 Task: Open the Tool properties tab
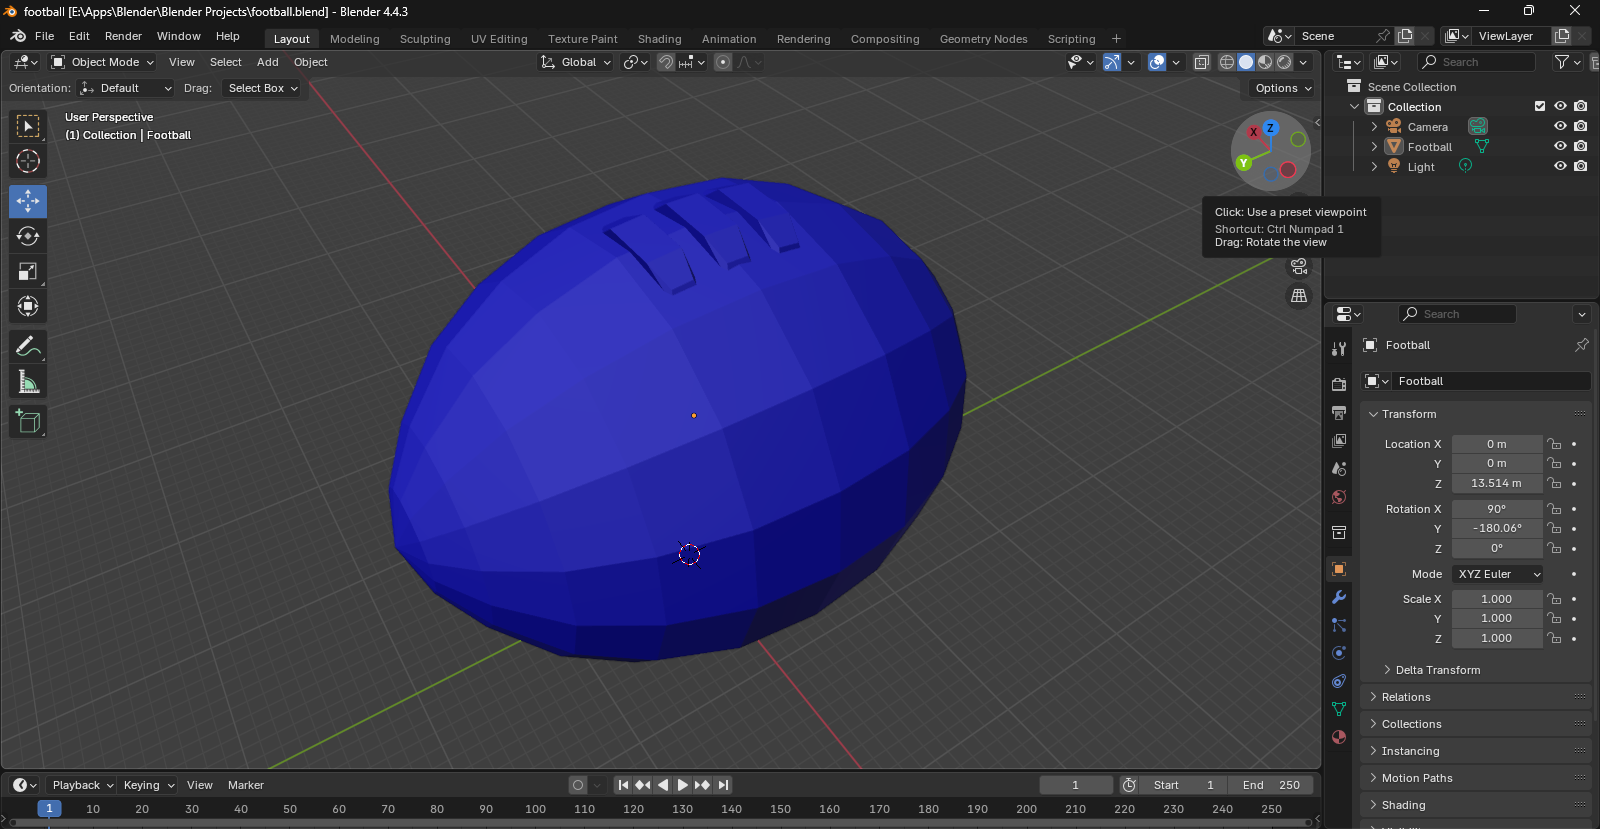[1339, 349]
